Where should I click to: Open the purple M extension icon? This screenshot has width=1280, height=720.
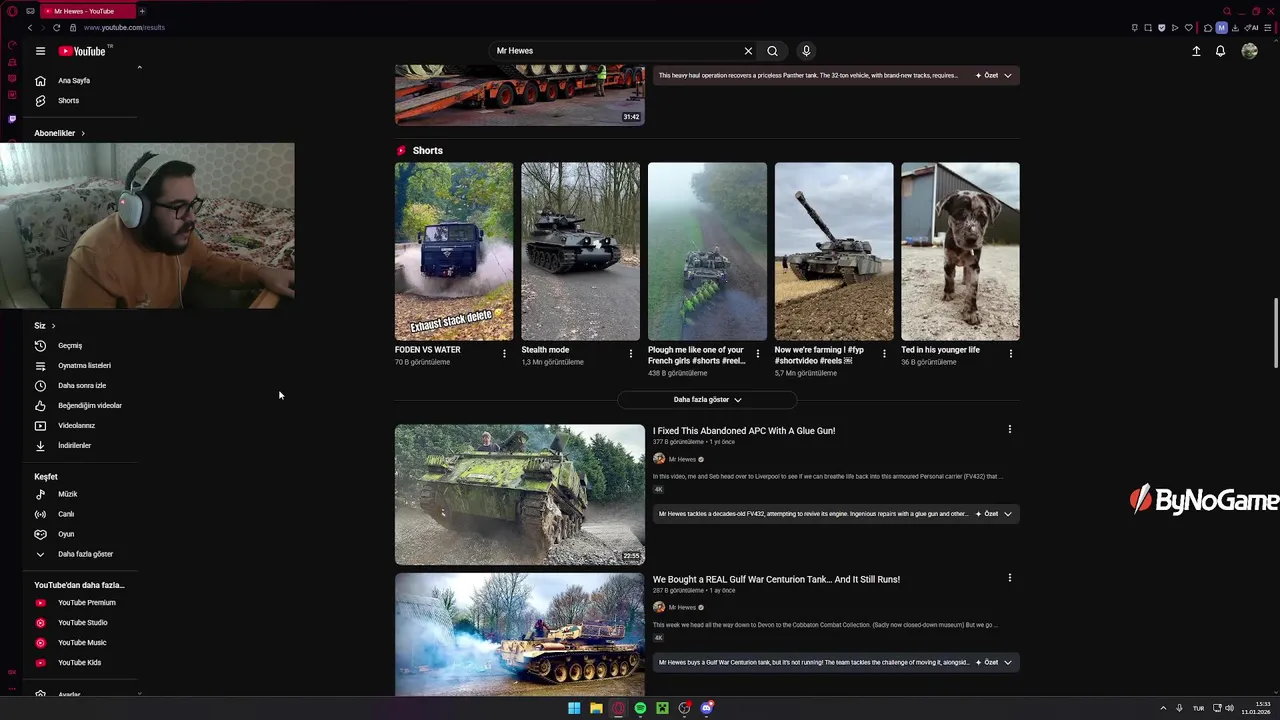pyautogui.click(x=1221, y=28)
